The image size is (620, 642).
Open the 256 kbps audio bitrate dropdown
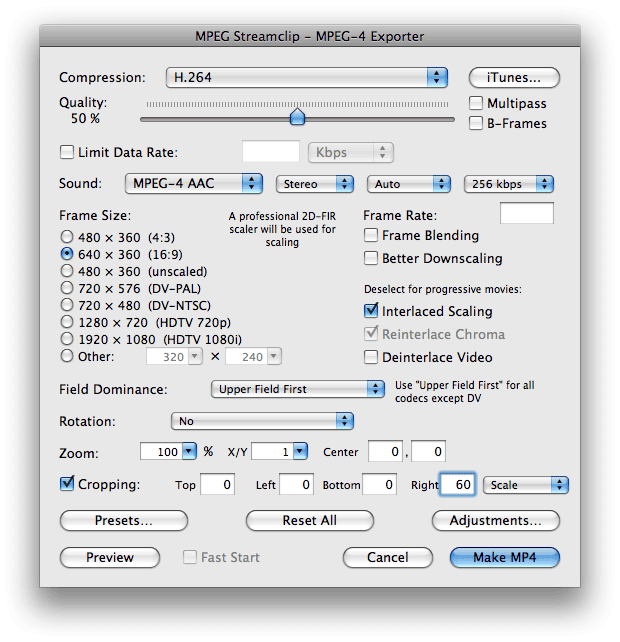pos(509,184)
